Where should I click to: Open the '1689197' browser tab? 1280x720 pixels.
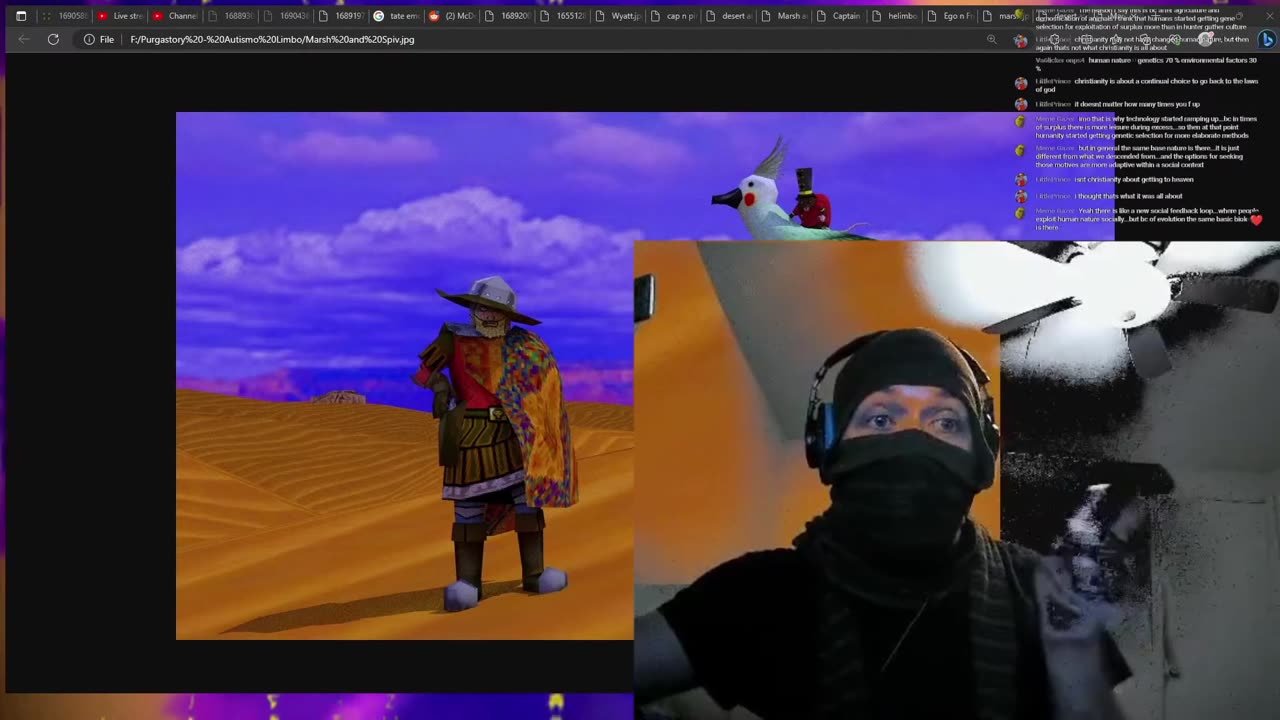pos(341,16)
